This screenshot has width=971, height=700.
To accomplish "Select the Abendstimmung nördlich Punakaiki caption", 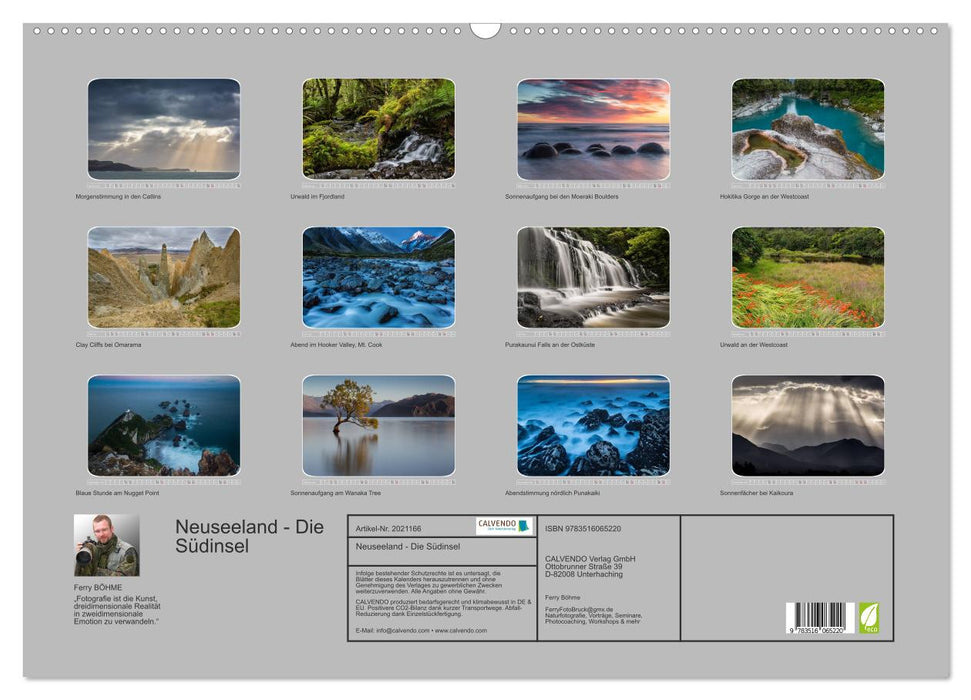I will [552, 491].
